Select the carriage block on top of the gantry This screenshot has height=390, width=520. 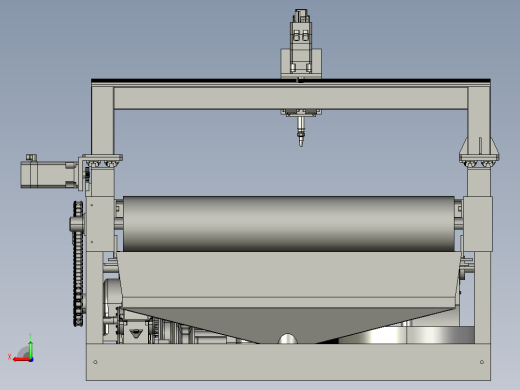pyautogui.click(x=301, y=63)
